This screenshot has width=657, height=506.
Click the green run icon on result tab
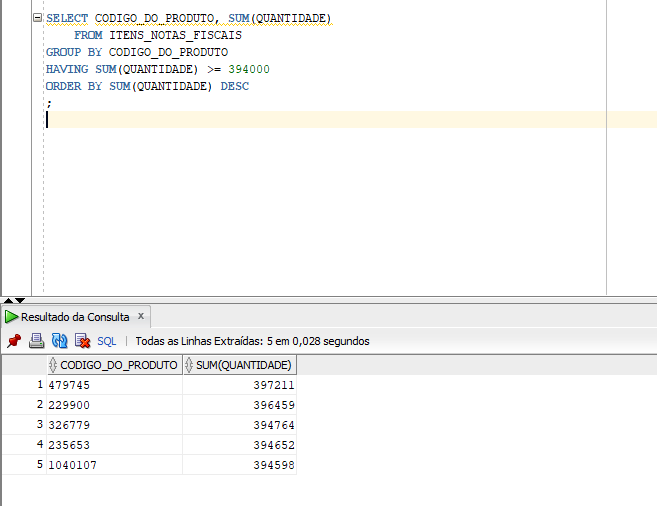[12, 317]
